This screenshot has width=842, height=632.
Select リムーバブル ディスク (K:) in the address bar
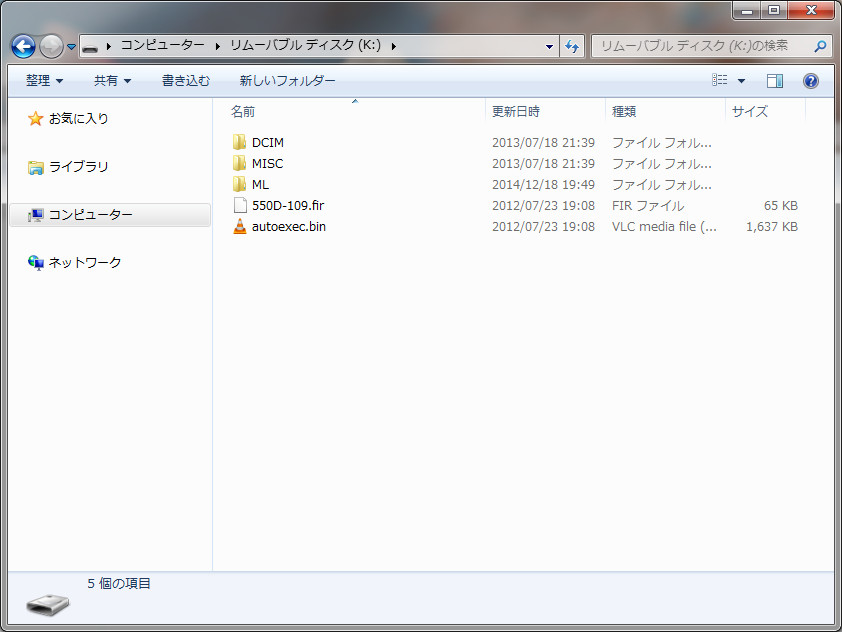[306, 45]
